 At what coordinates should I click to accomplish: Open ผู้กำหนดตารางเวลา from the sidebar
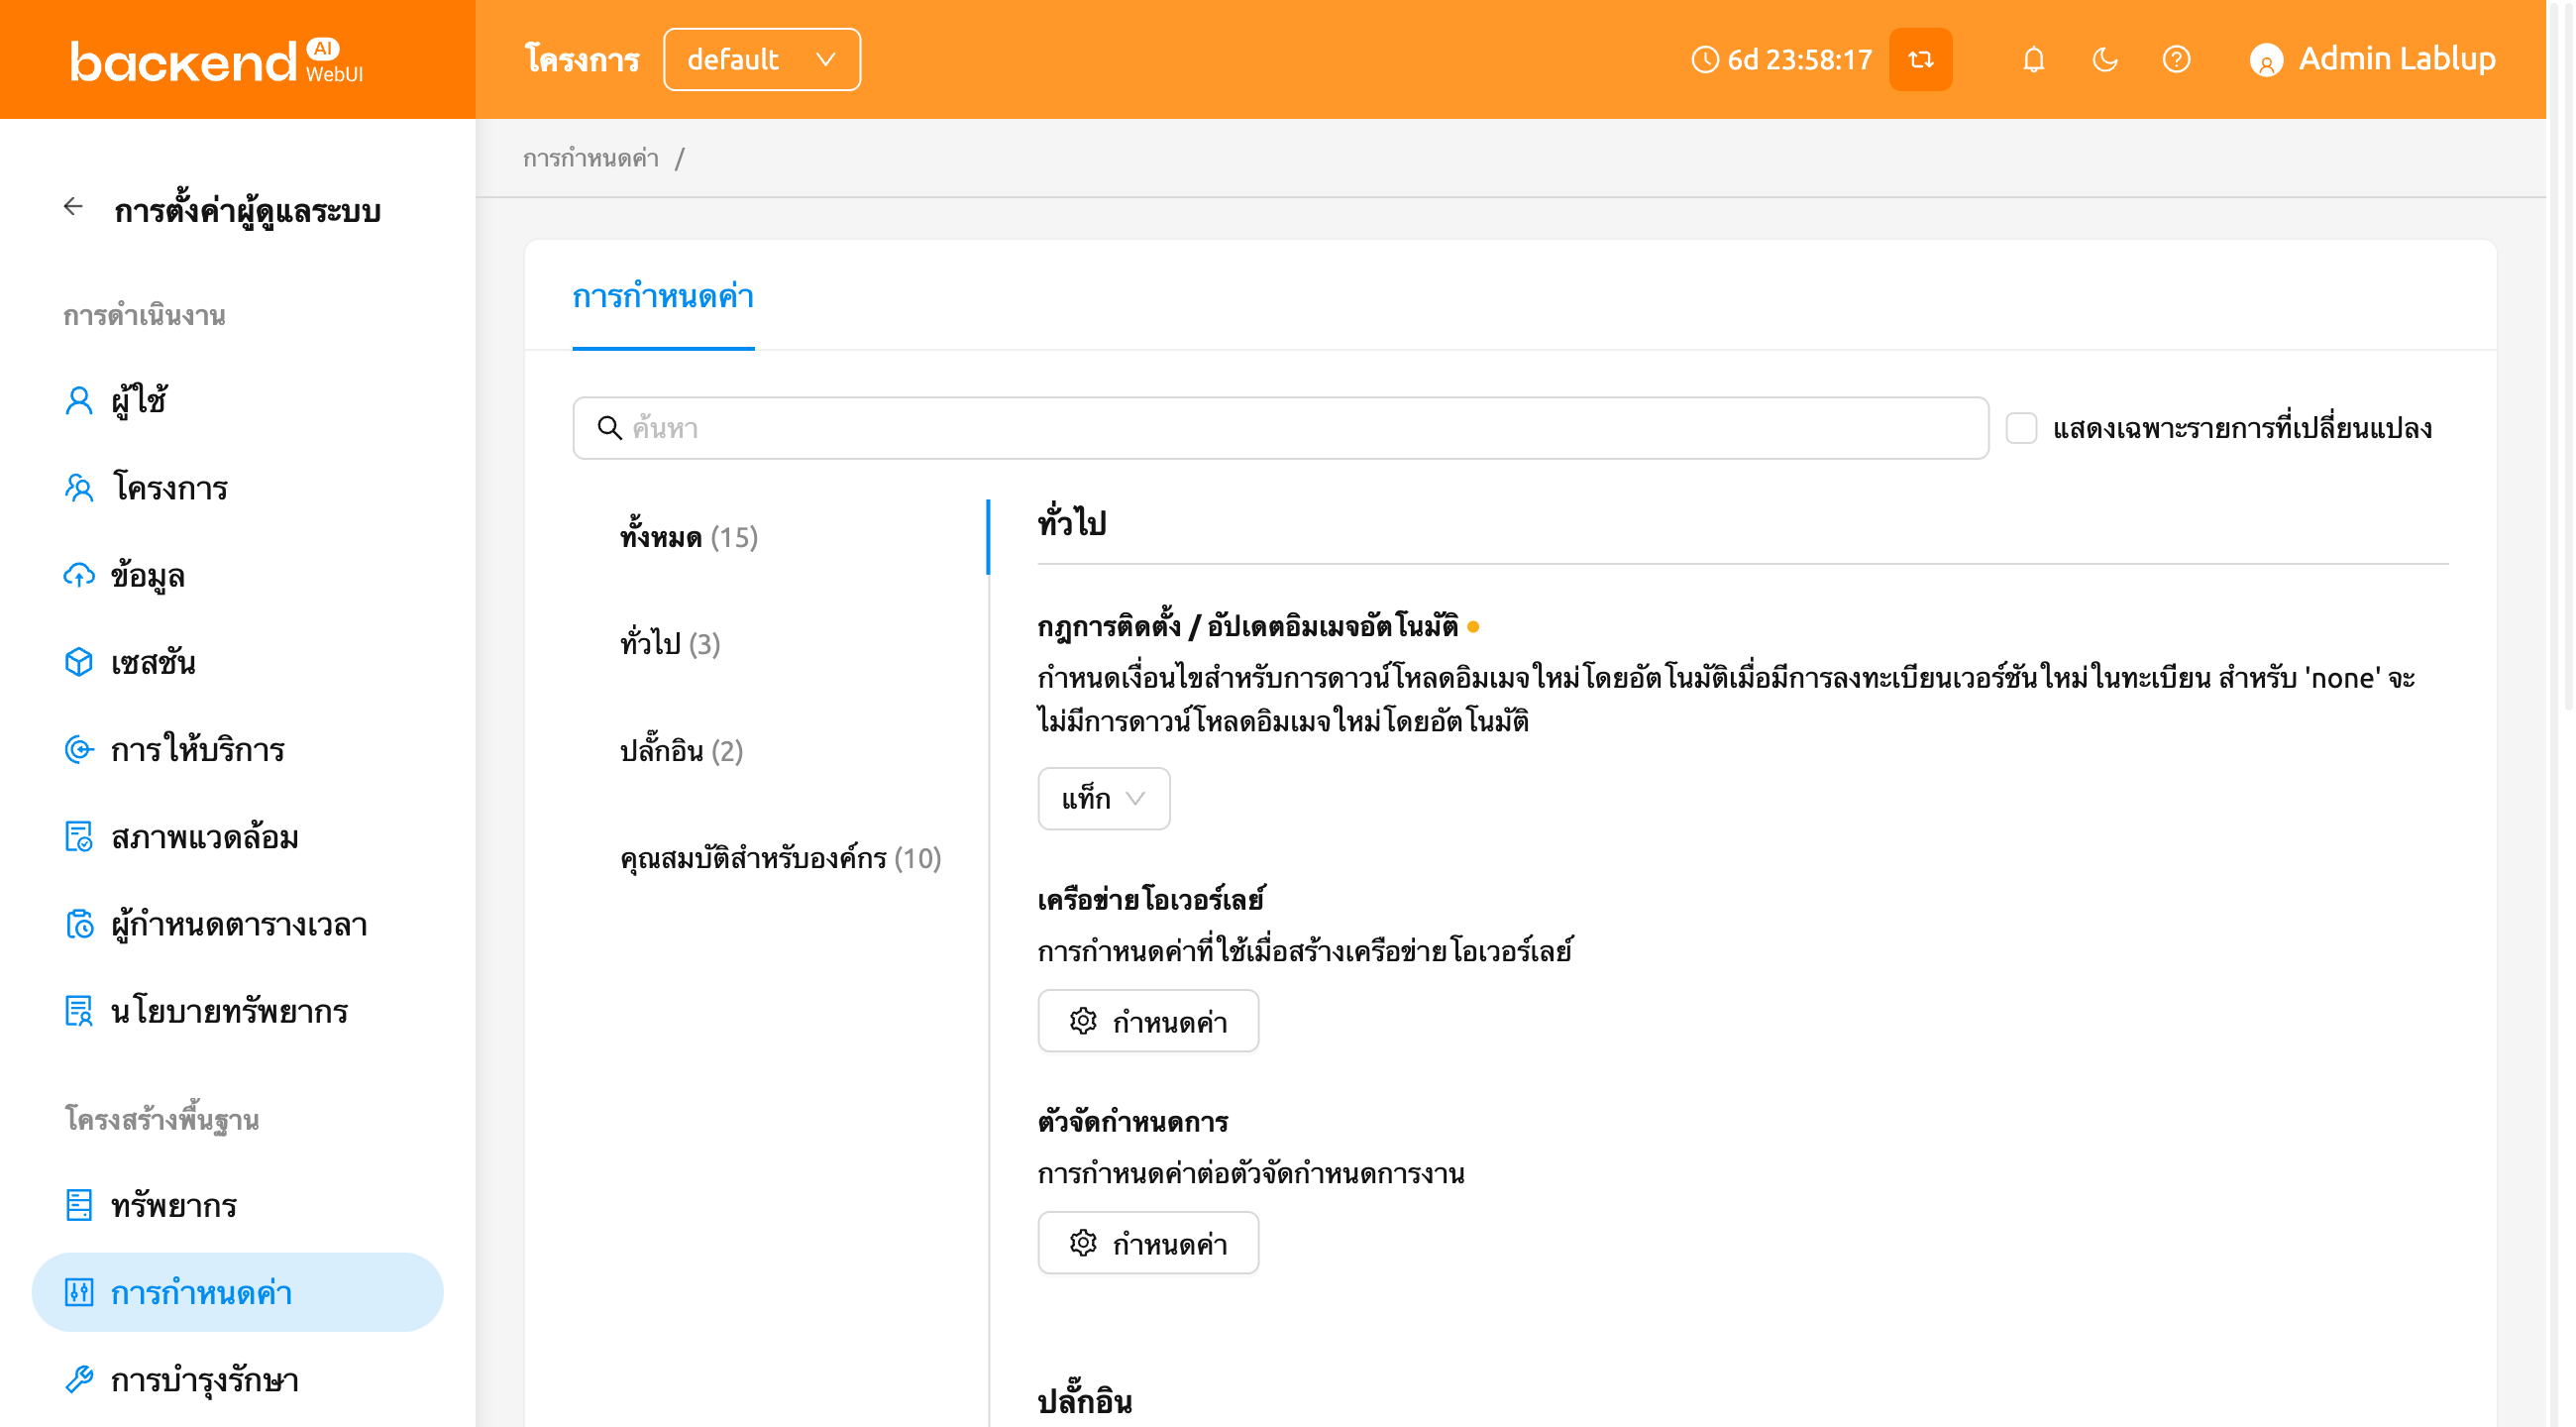click(237, 924)
